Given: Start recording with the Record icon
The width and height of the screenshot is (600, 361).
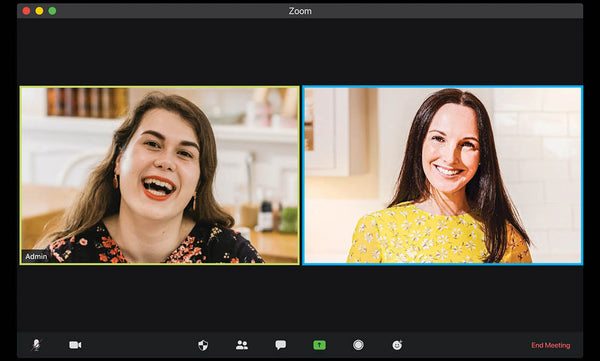Looking at the screenshot, I should [358, 345].
